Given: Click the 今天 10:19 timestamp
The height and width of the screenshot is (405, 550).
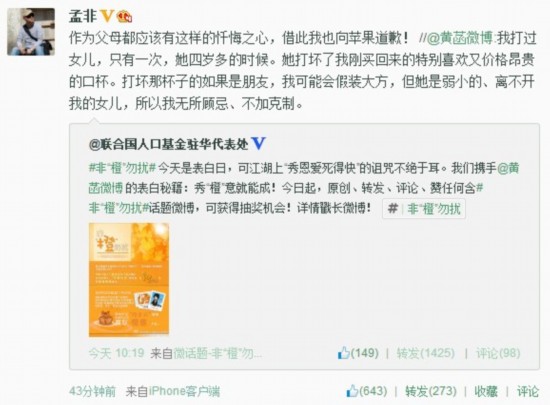Looking at the screenshot, I should click(116, 353).
